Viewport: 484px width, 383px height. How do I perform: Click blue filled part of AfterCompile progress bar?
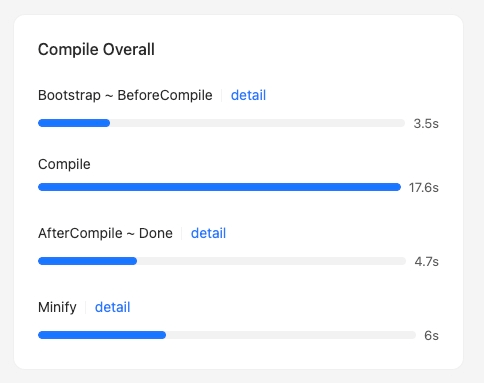coord(87,261)
